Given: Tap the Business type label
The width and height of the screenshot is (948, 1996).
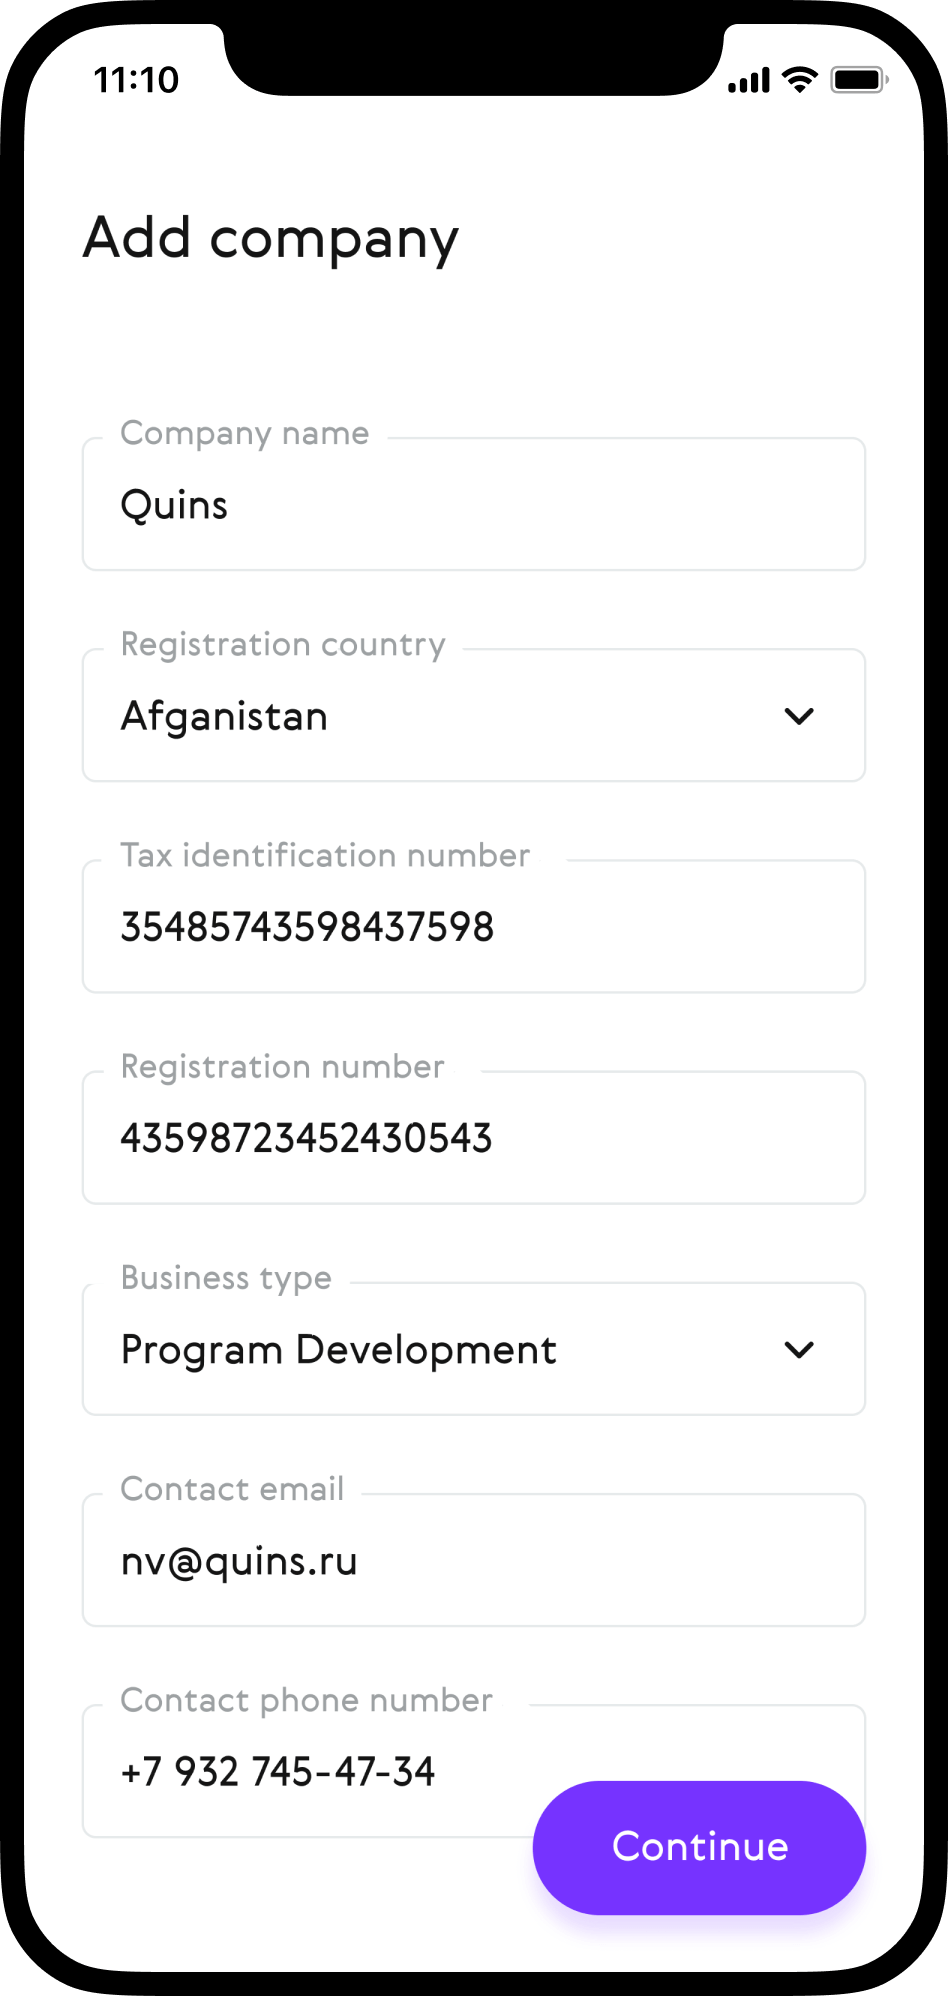Looking at the screenshot, I should 226,1278.
